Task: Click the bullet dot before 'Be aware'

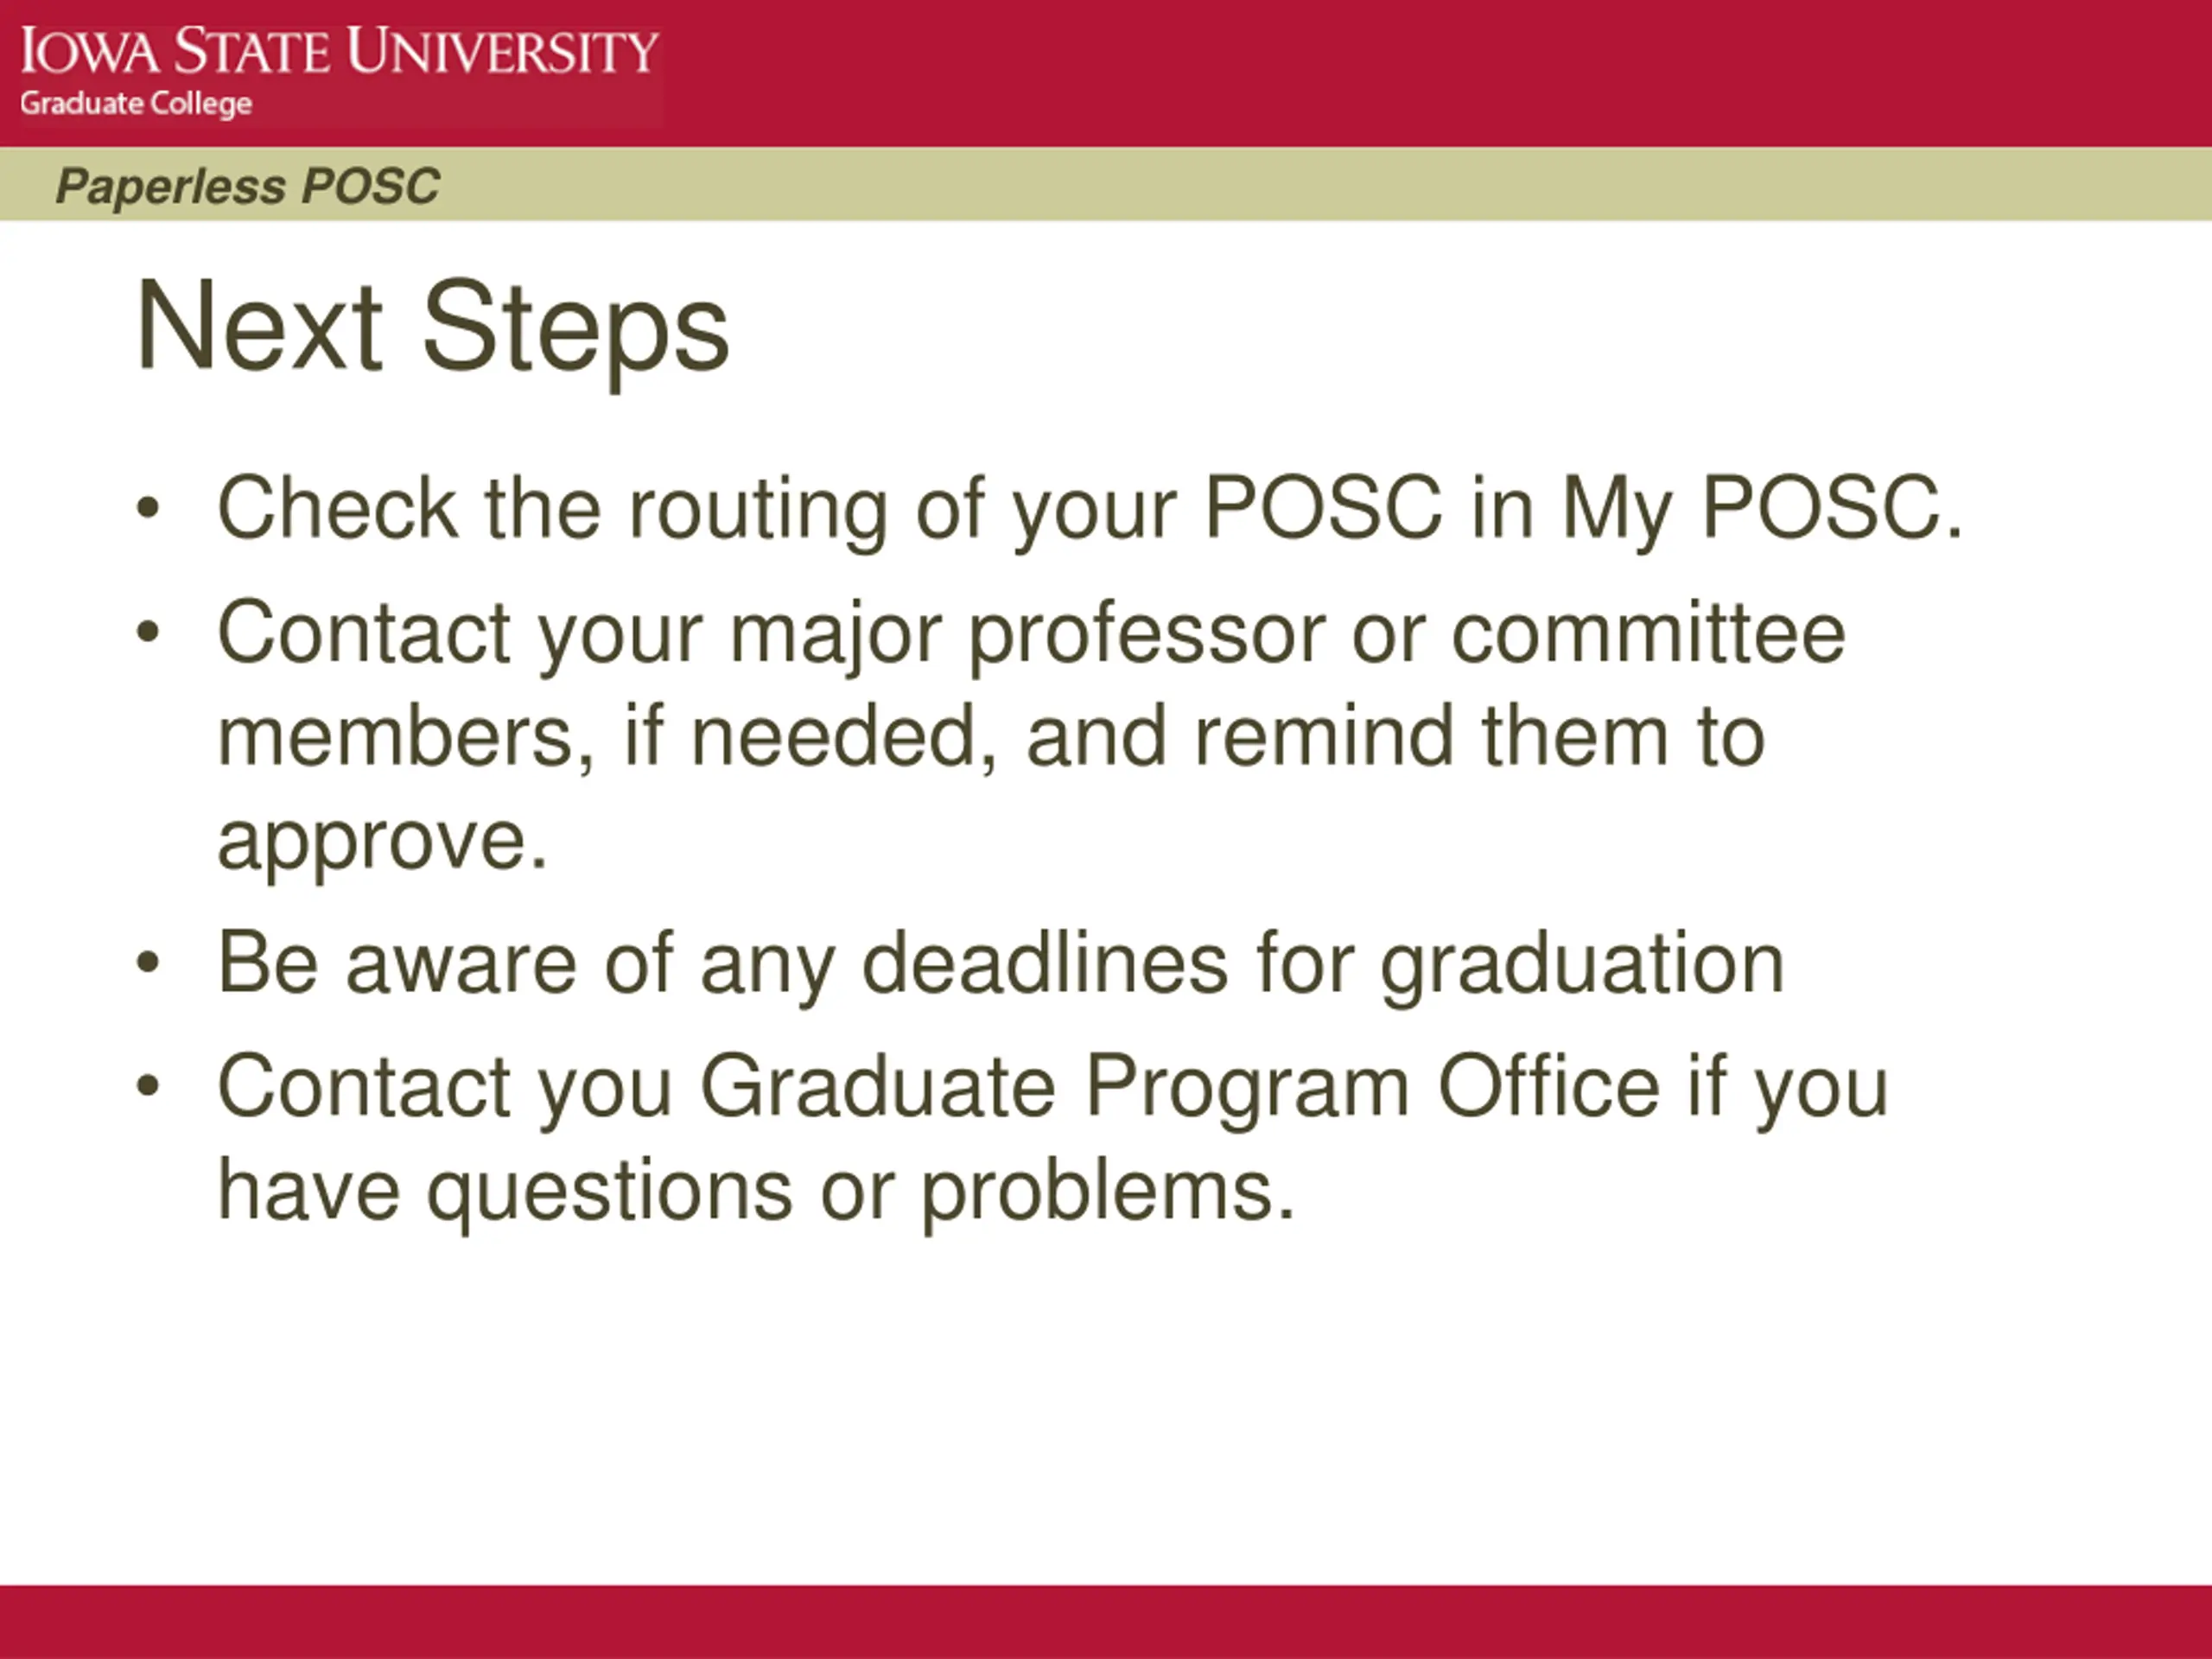Action: coord(148,962)
